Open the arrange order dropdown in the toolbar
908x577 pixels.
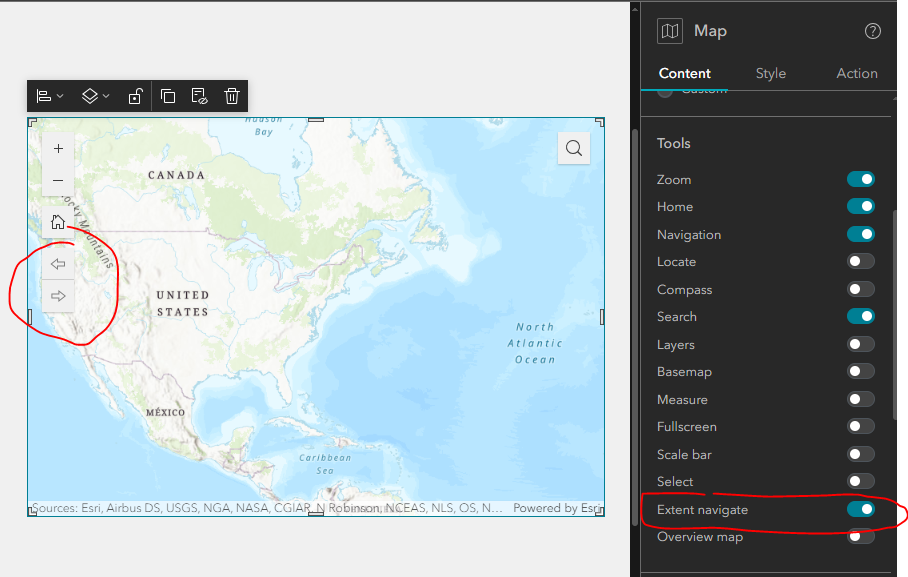coord(93,95)
